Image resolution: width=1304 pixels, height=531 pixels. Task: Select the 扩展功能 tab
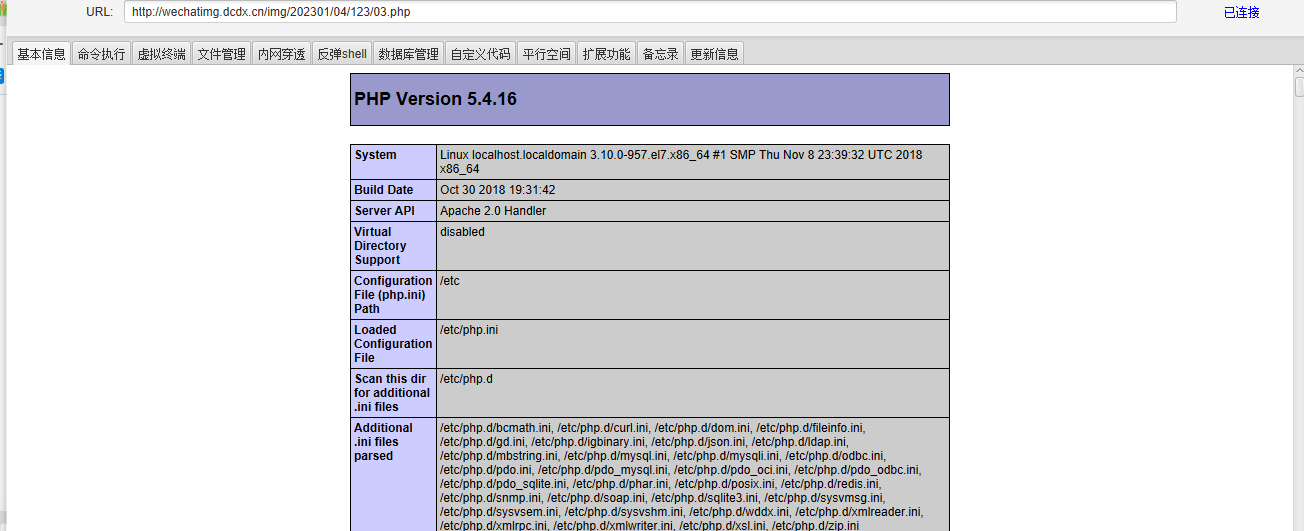606,54
